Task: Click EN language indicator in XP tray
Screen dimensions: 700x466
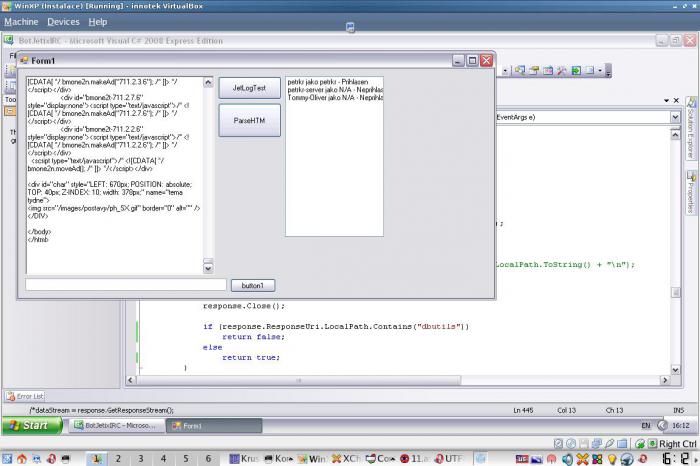Action: pyautogui.click(x=646, y=425)
